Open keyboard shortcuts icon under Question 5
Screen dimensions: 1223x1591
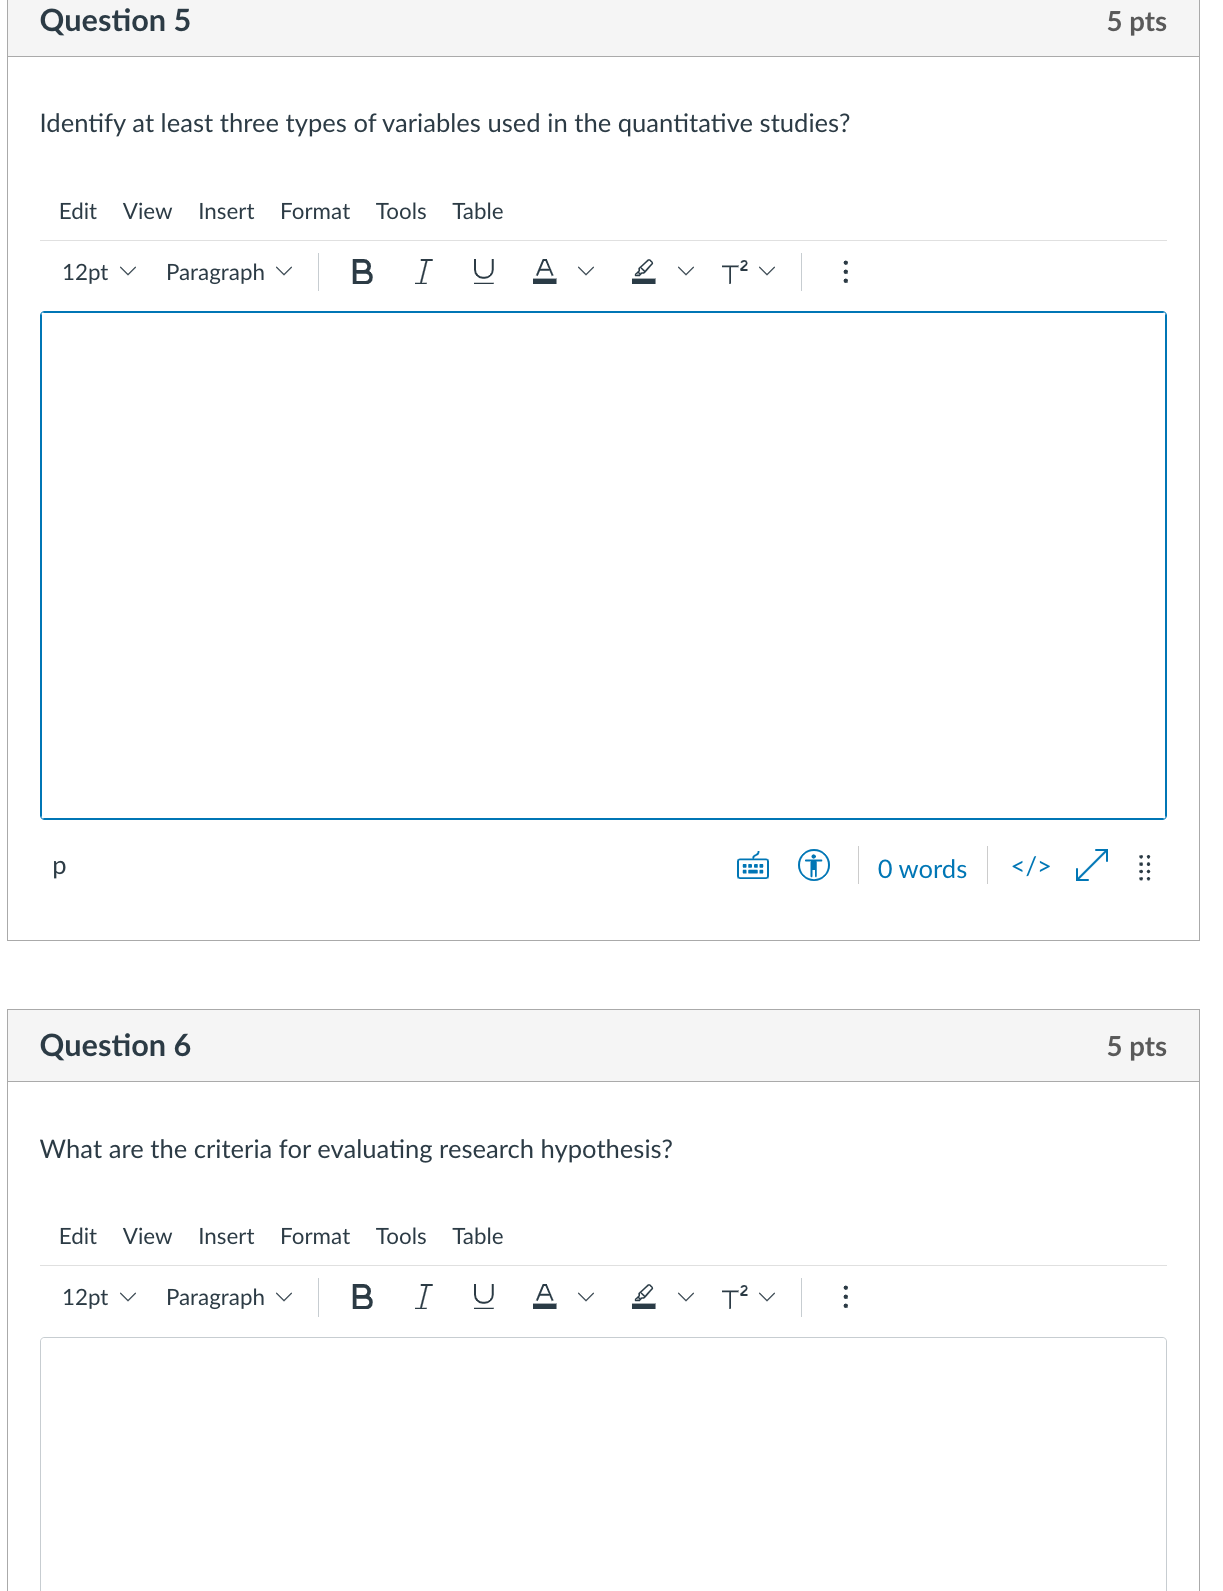753,866
